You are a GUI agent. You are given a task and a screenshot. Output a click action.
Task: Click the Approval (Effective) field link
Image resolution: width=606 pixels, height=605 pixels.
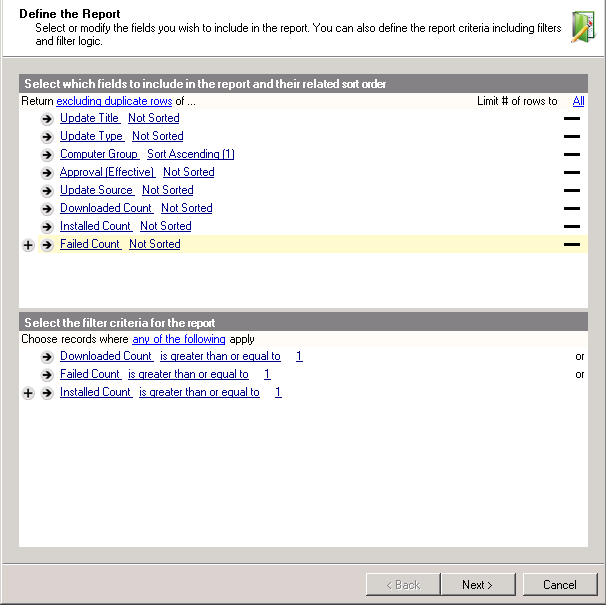coord(107,172)
